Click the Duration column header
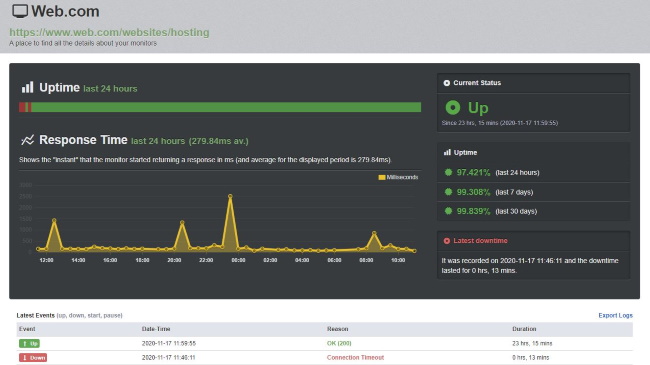This screenshot has width=650, height=365. tap(524, 329)
